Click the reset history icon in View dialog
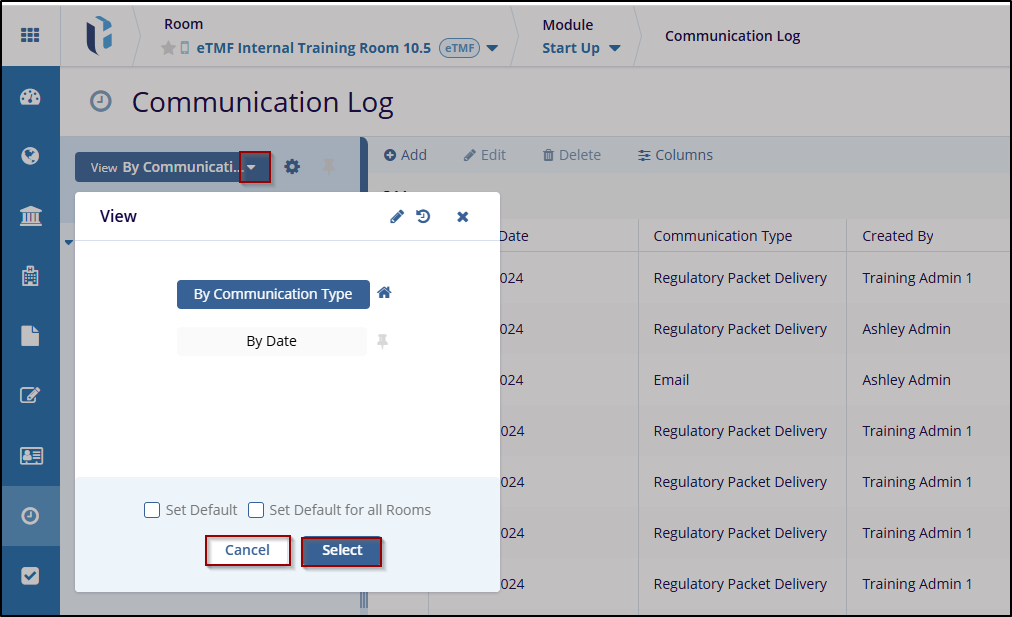The image size is (1012, 617). coord(424,216)
